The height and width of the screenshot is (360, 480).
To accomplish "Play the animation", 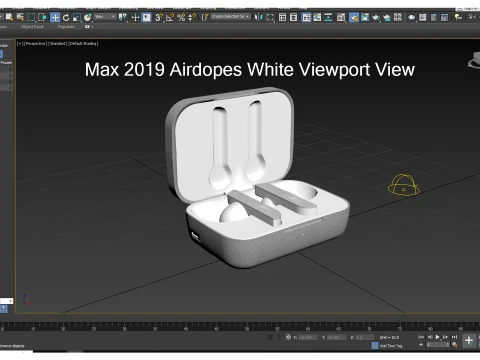I will pos(437,337).
